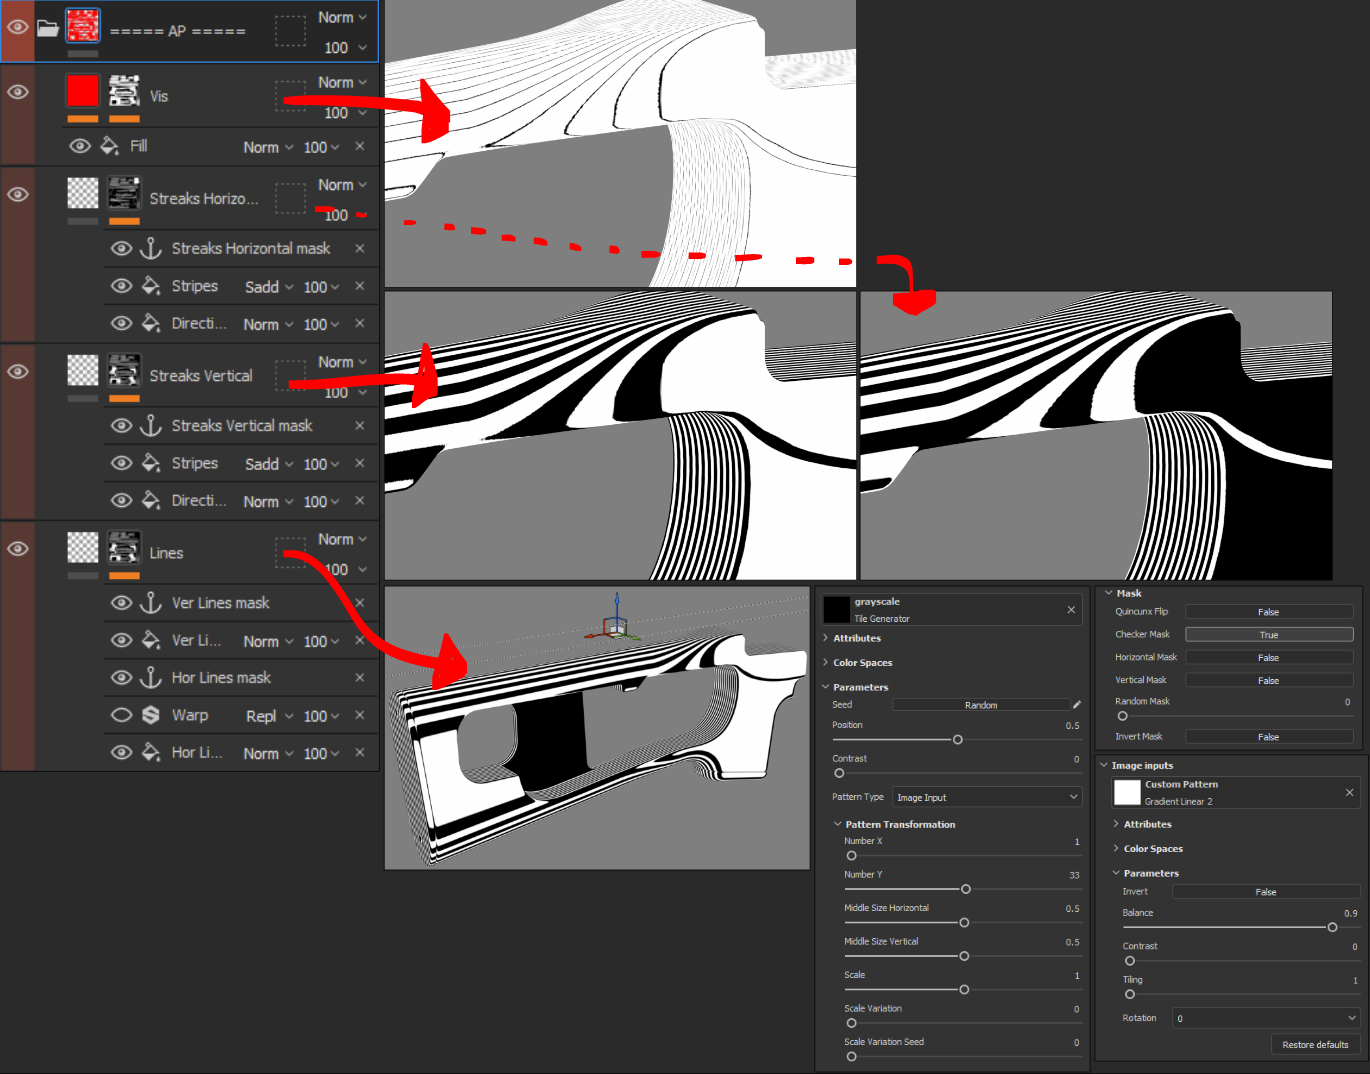Click the AP folder's red thumbnail
Viewport: 1370px width, 1074px height.
point(83,26)
